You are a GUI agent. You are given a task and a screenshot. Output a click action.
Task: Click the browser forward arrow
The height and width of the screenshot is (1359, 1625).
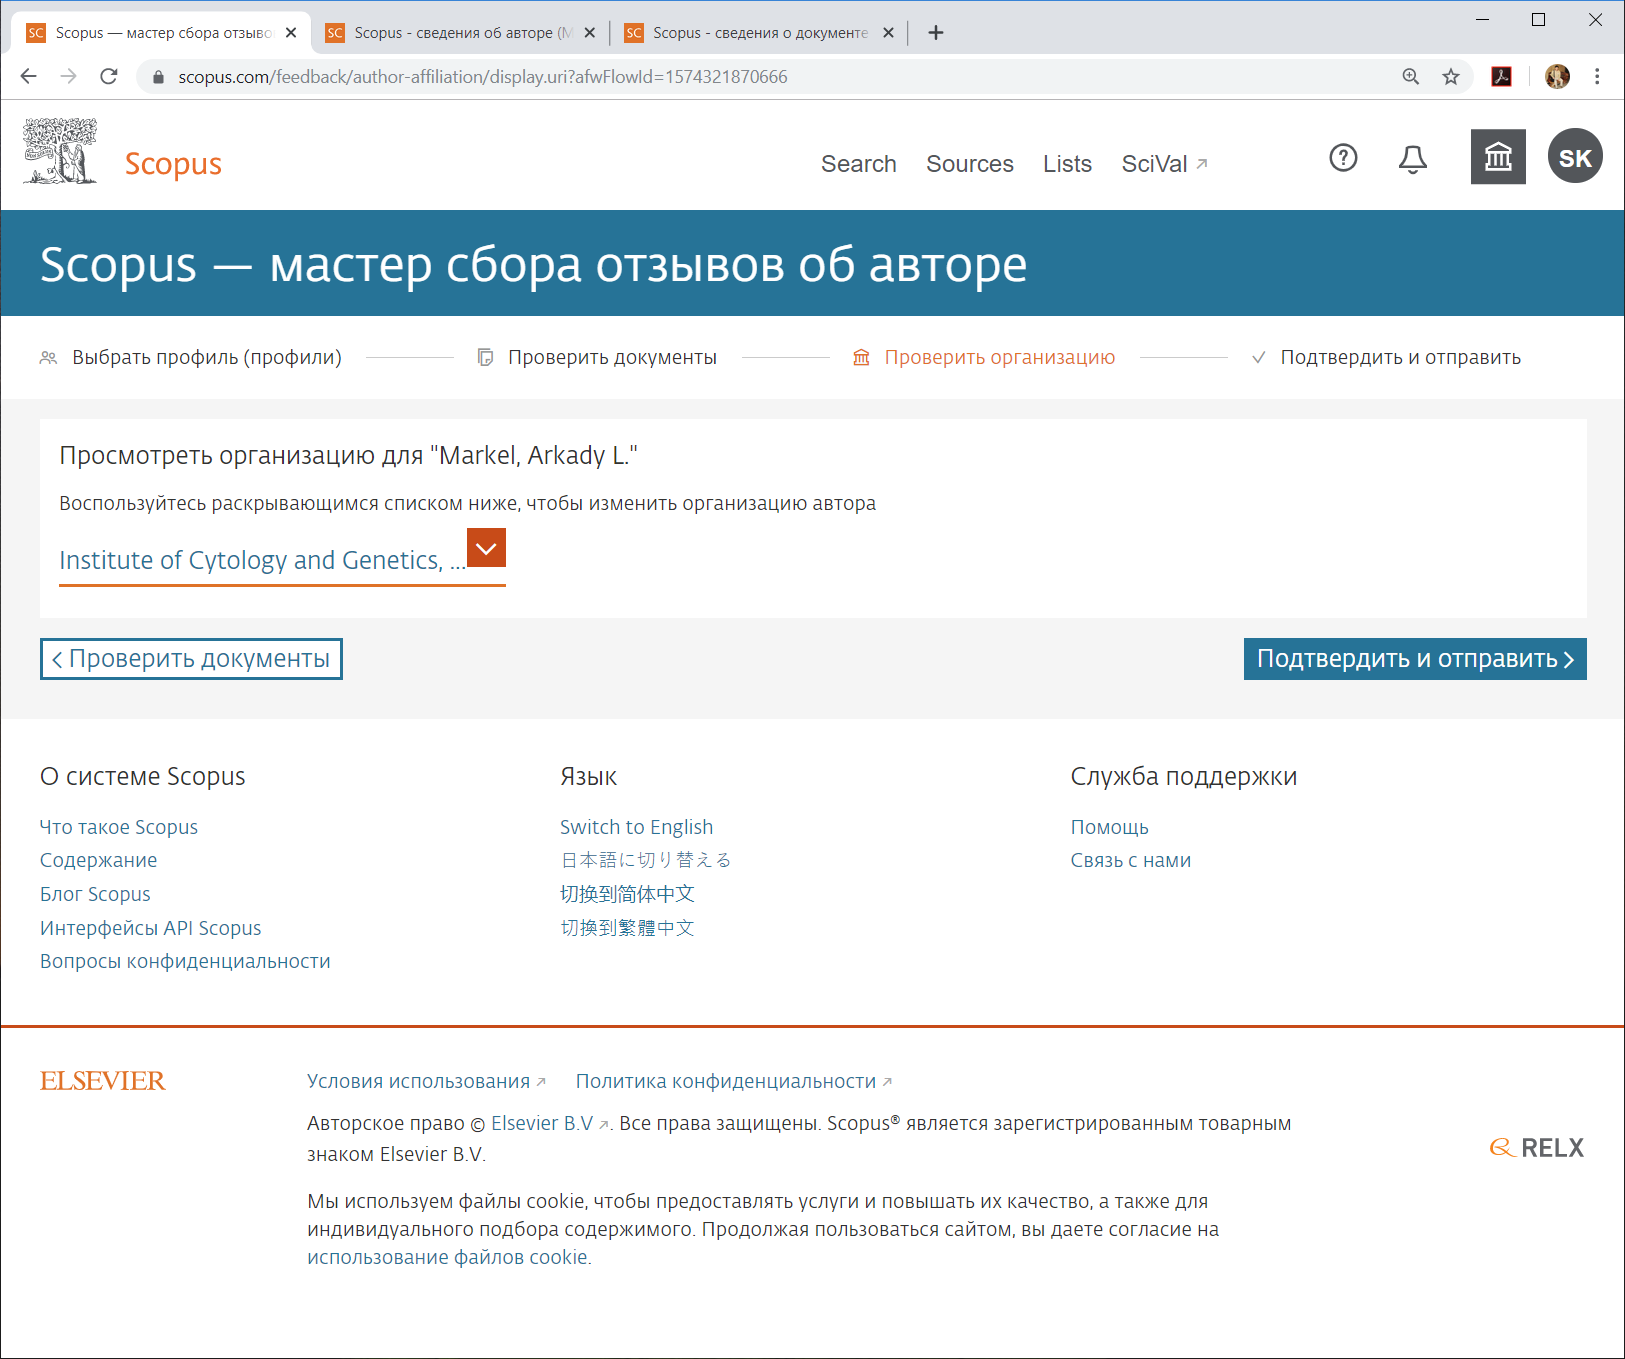[68, 76]
